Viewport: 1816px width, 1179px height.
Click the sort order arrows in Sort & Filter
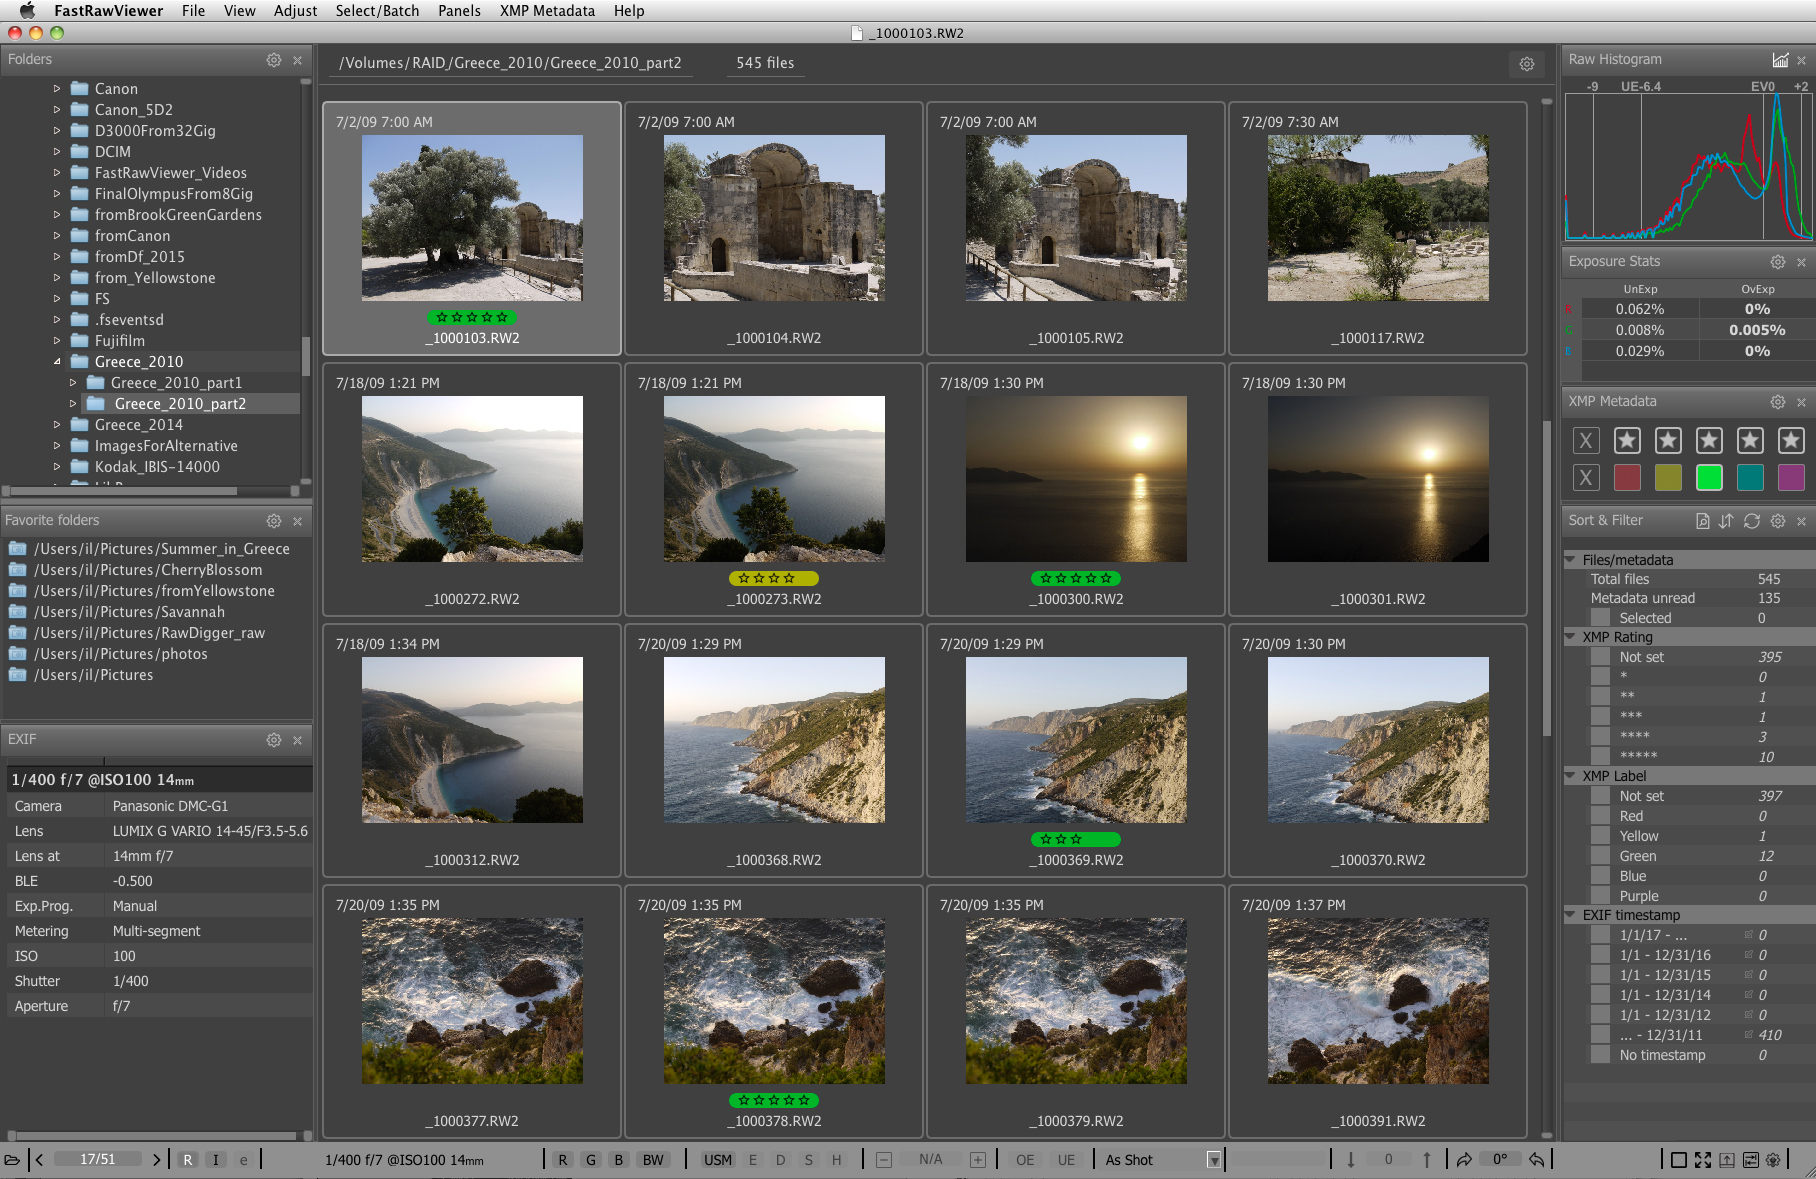click(x=1726, y=521)
